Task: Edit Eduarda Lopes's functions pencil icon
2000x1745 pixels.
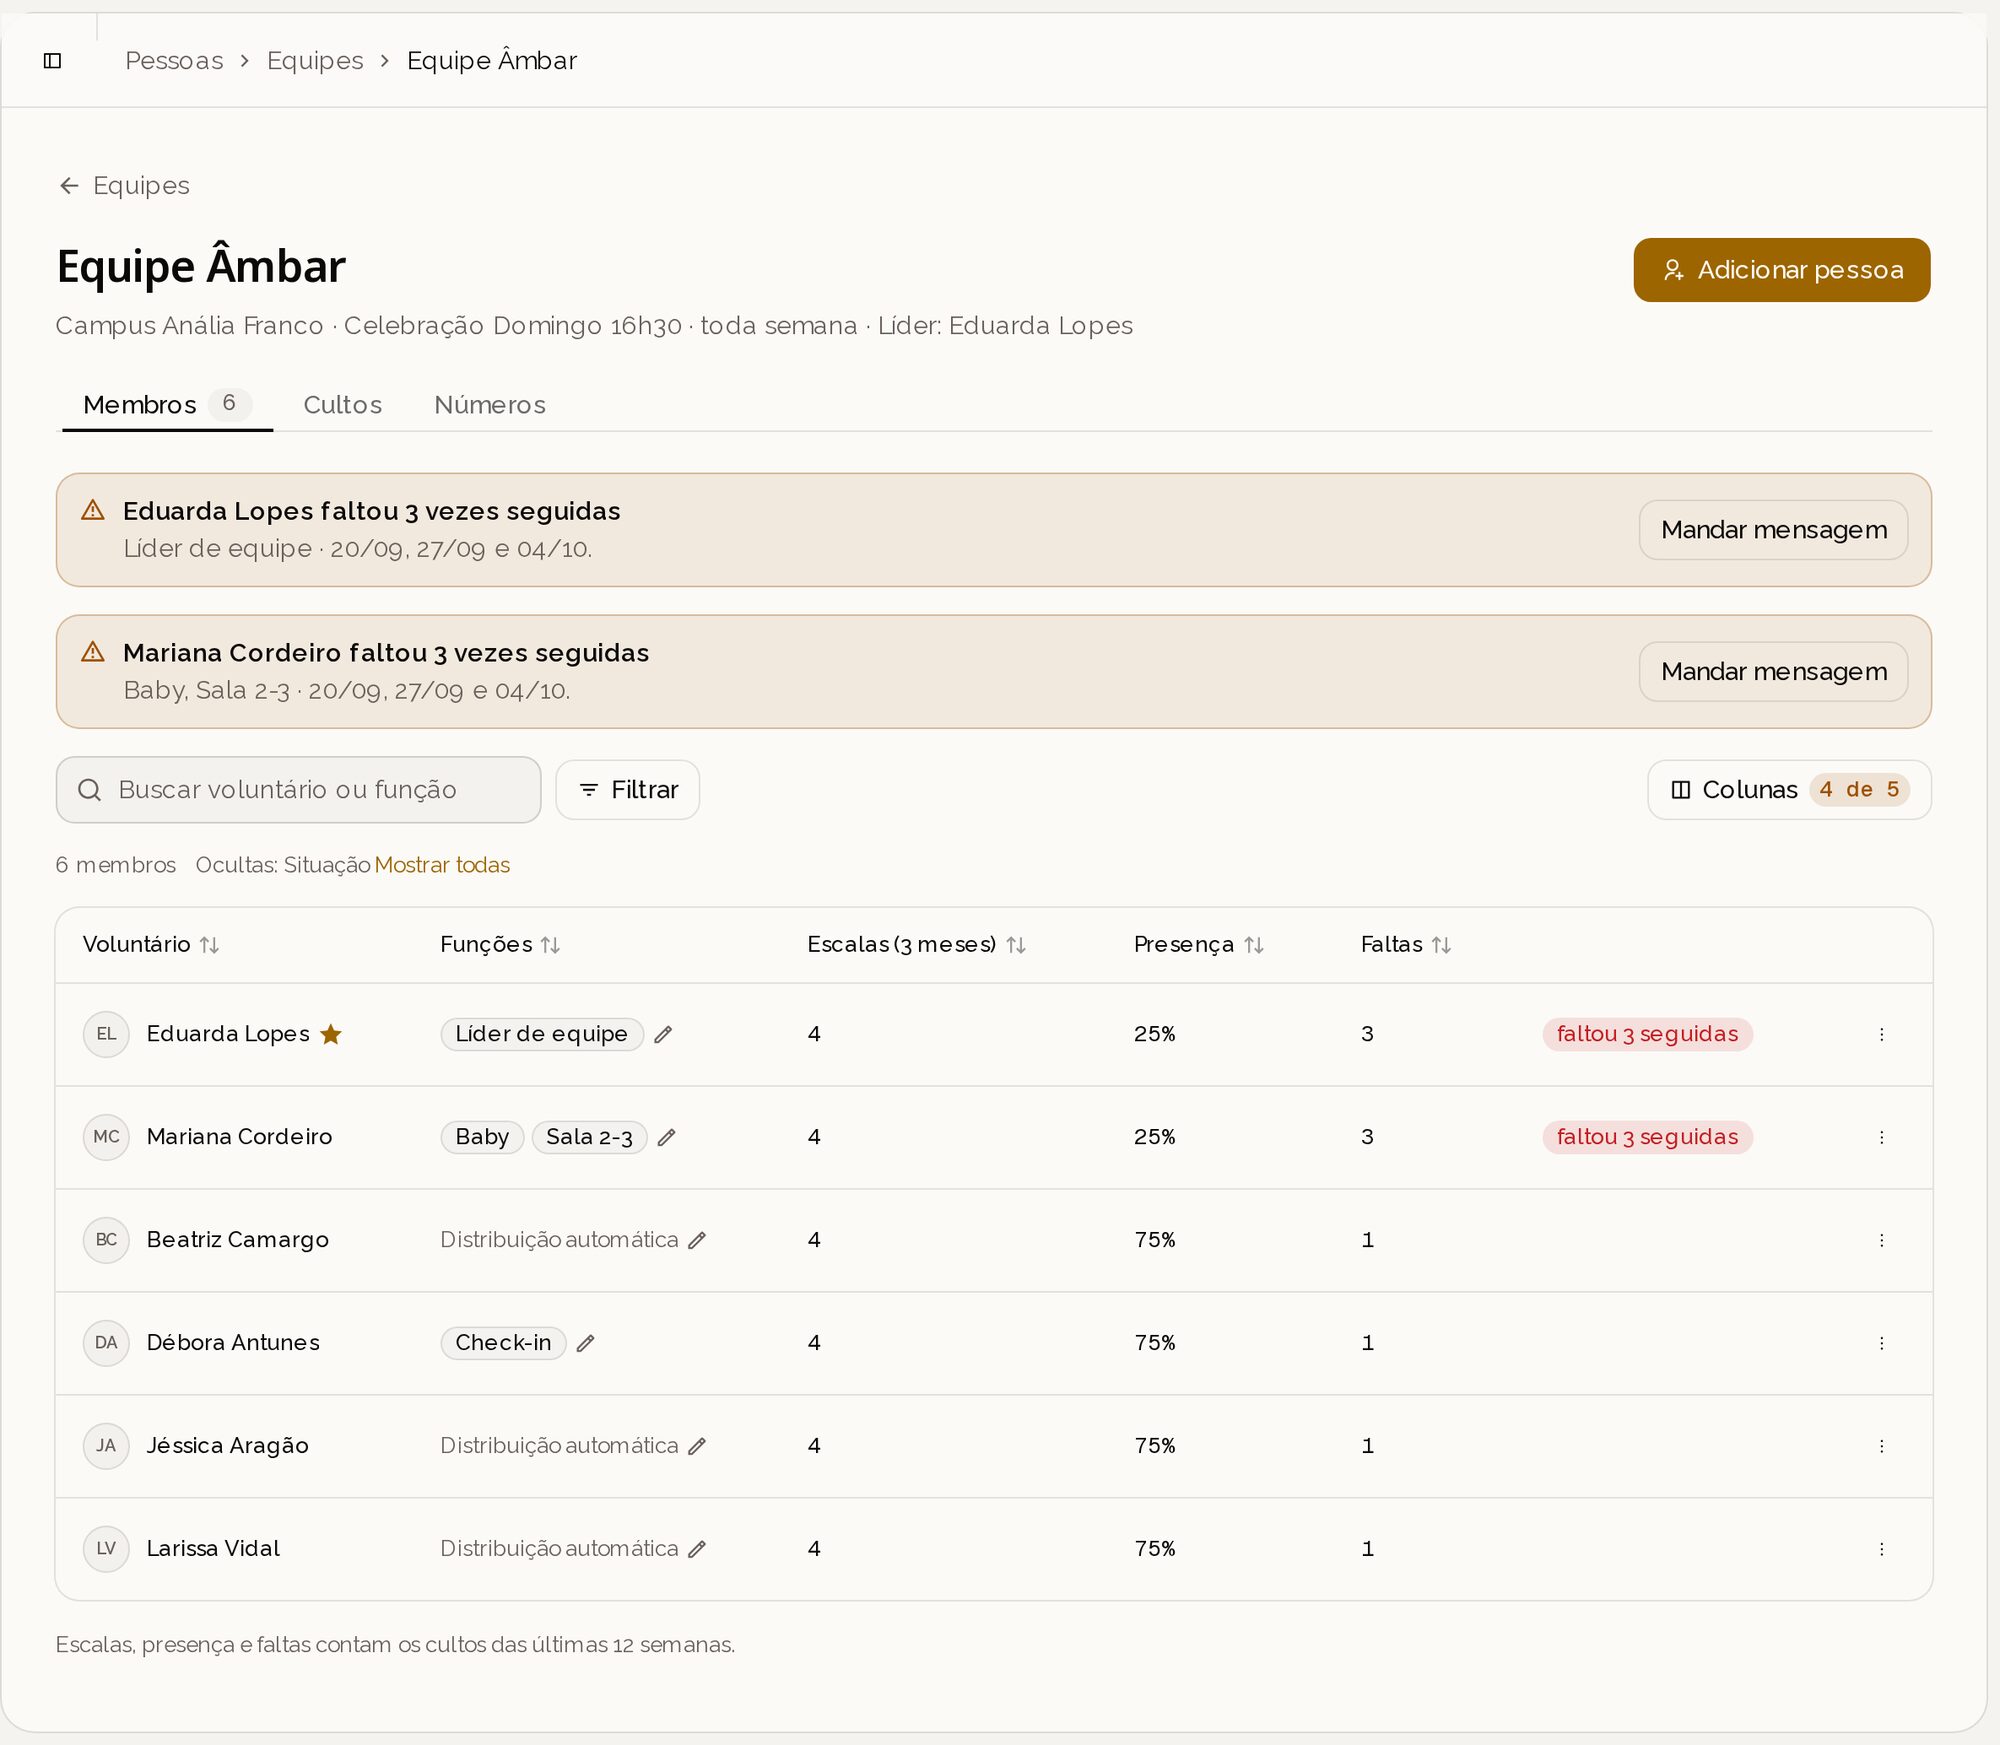Action: (x=663, y=1035)
